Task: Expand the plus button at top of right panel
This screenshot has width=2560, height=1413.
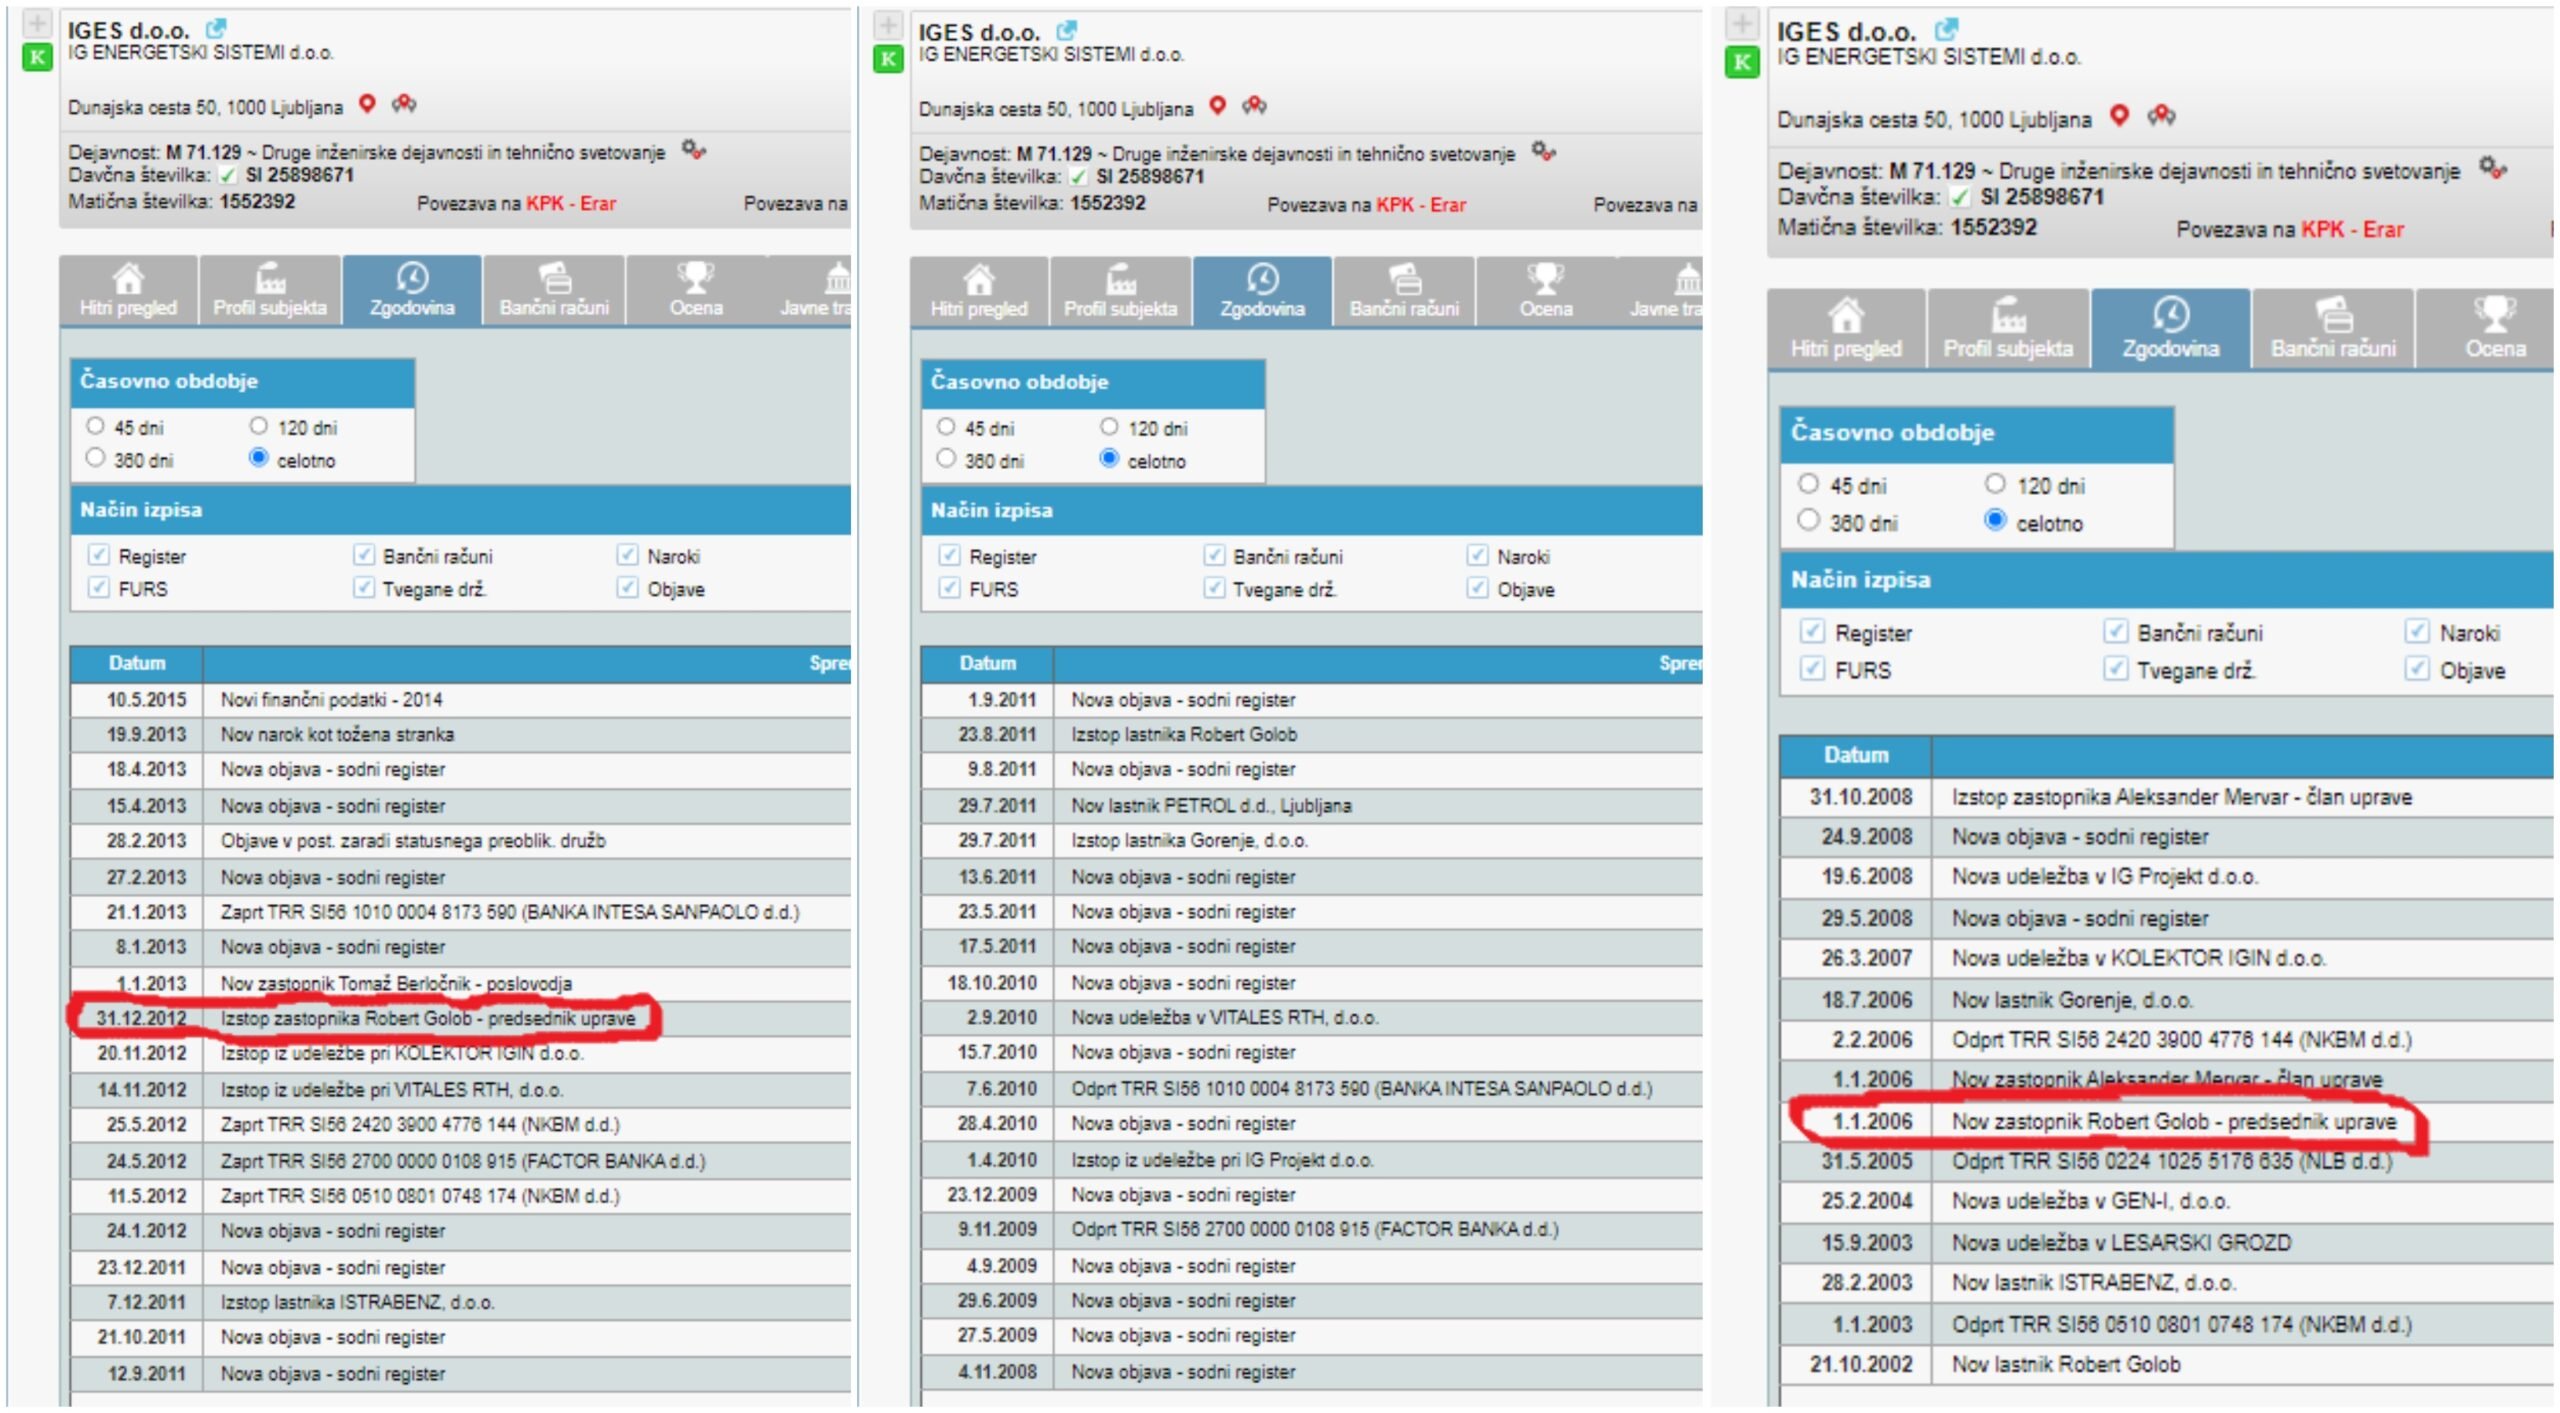Action: tap(1742, 23)
